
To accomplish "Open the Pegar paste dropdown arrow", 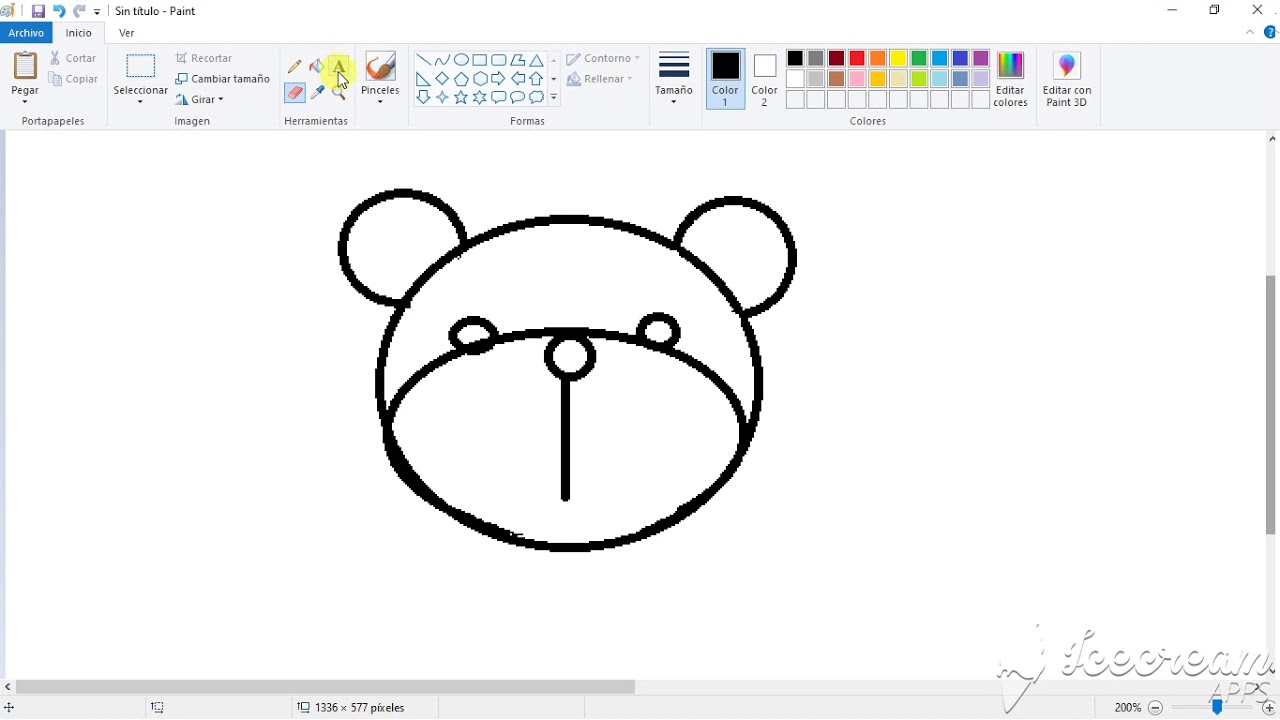I will click(25, 102).
